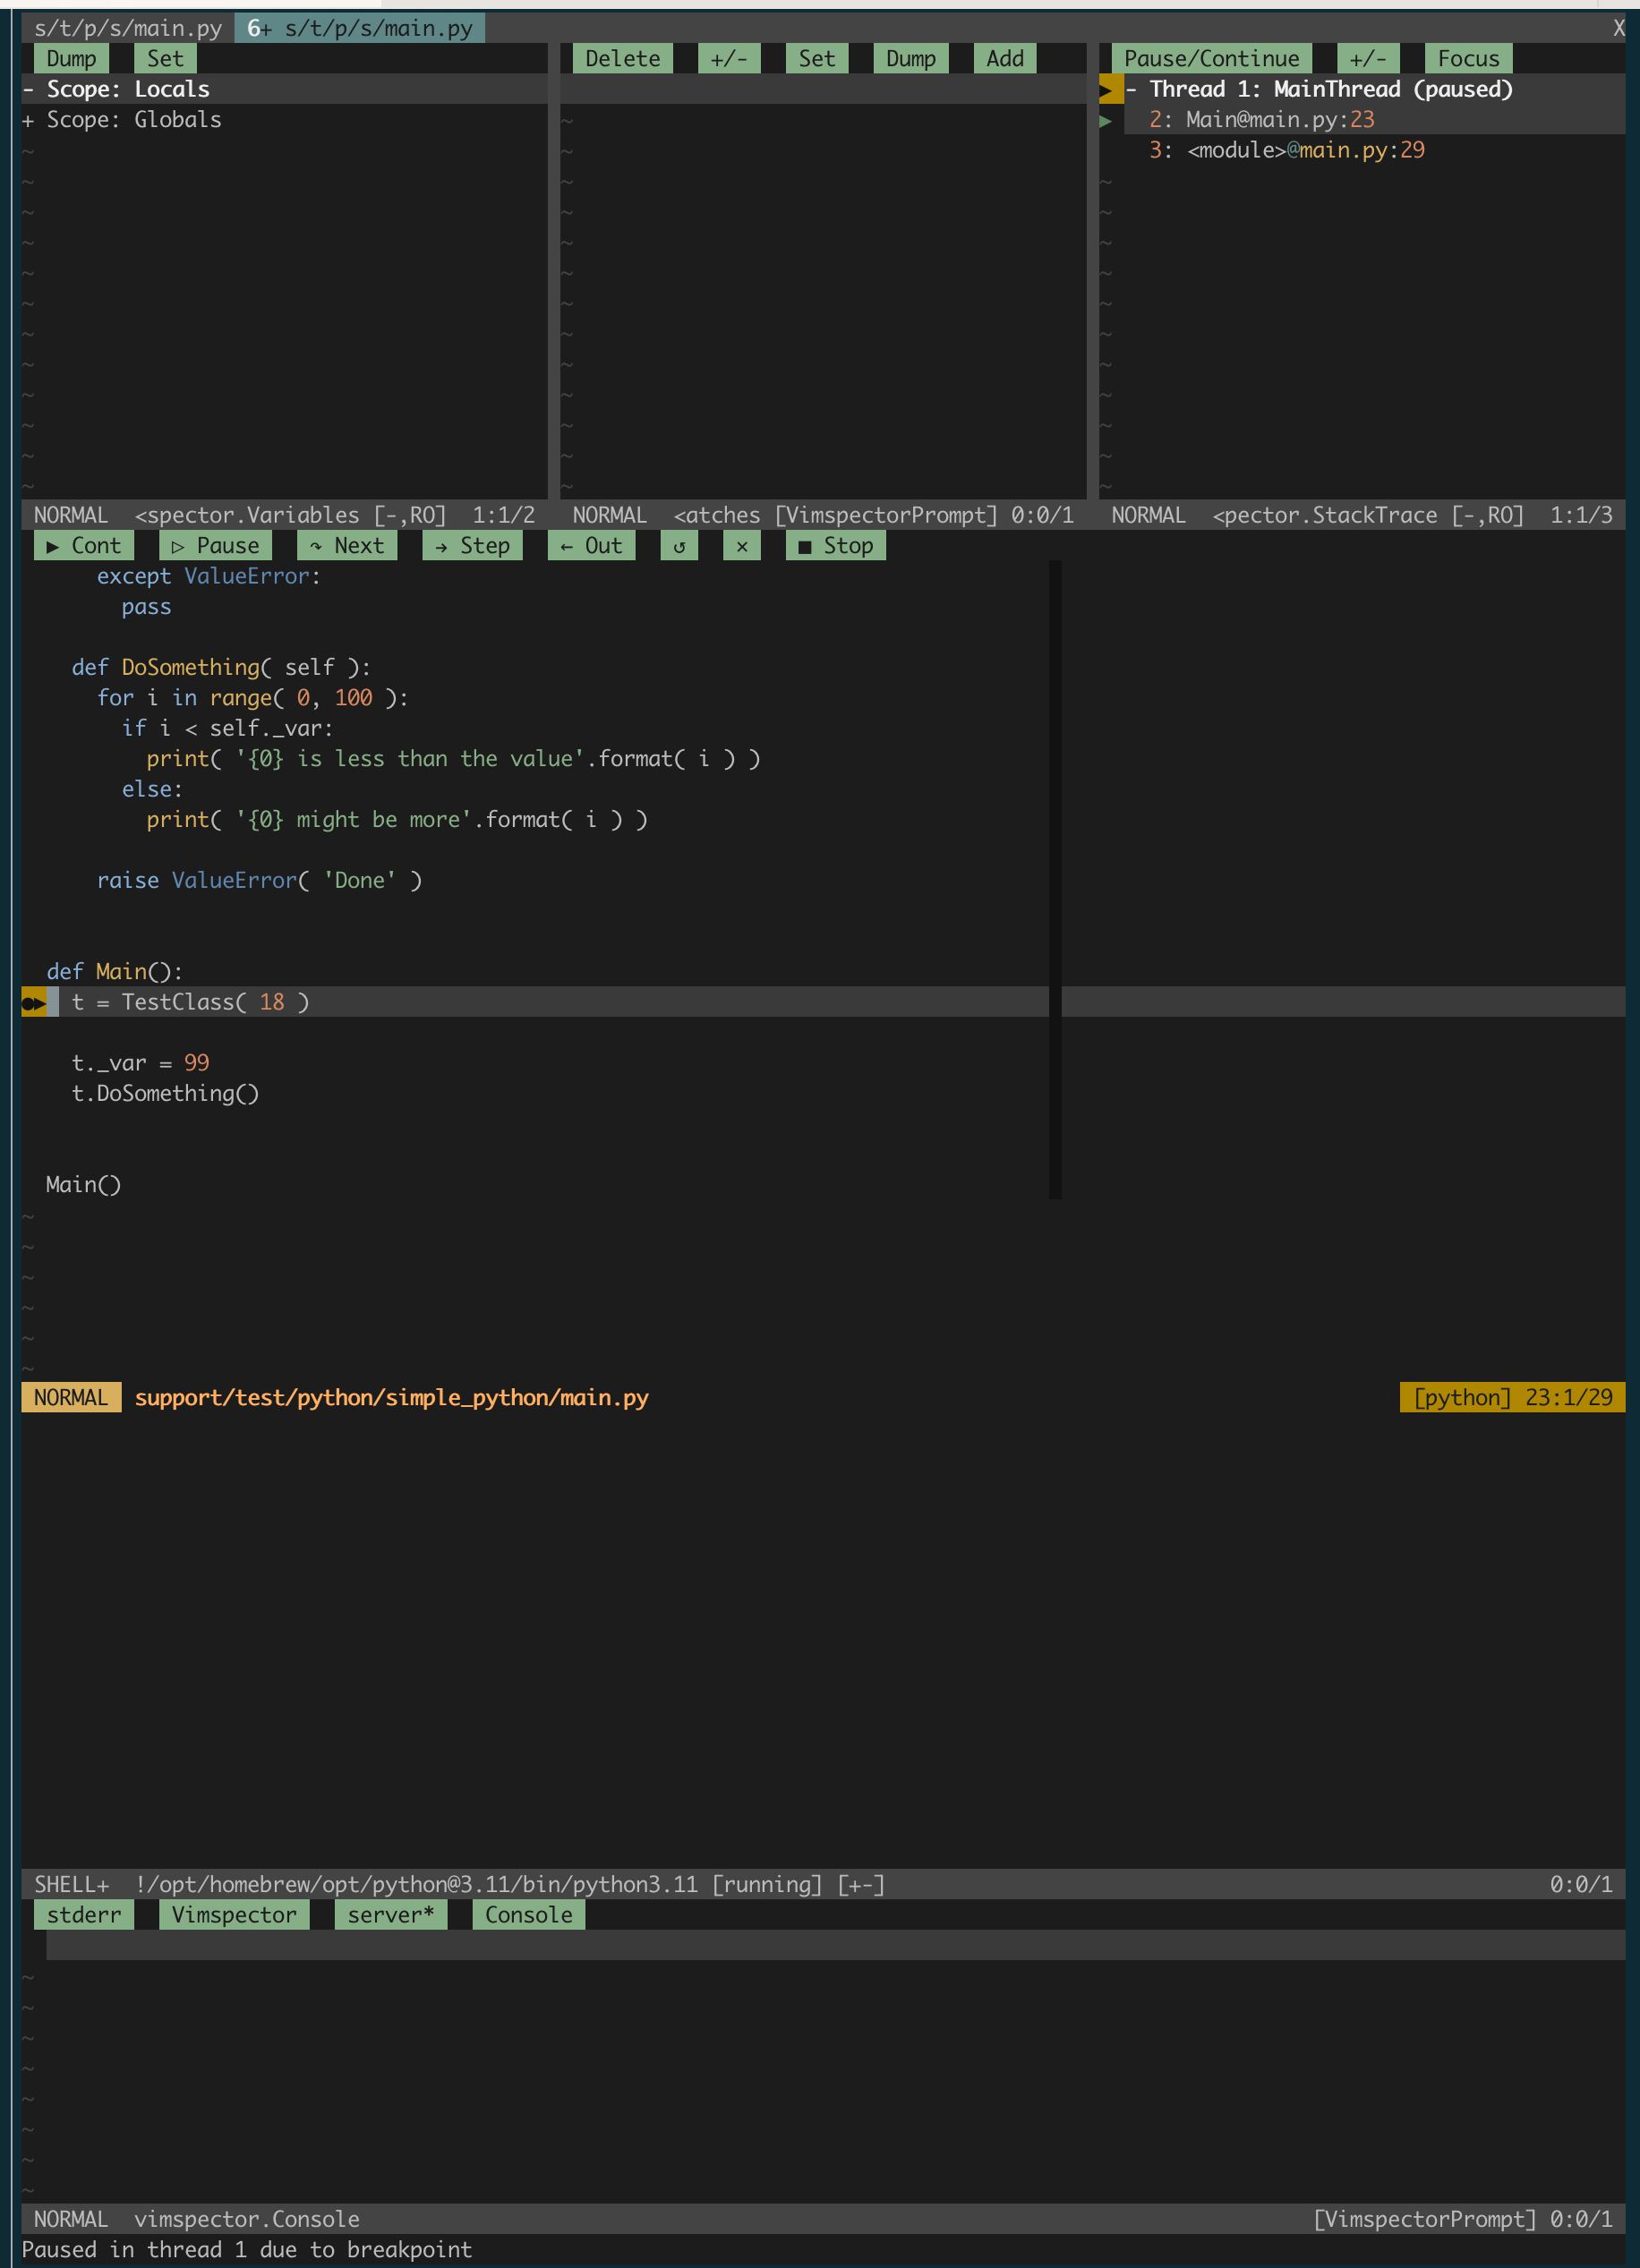Switch to the Console tab

(x=527, y=1914)
